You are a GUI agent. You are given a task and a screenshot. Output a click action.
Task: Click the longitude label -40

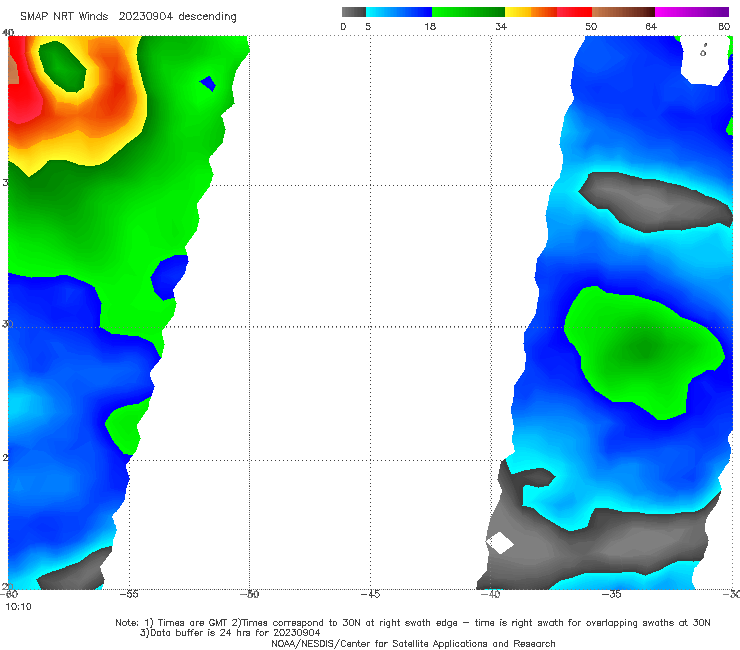tap(490, 594)
